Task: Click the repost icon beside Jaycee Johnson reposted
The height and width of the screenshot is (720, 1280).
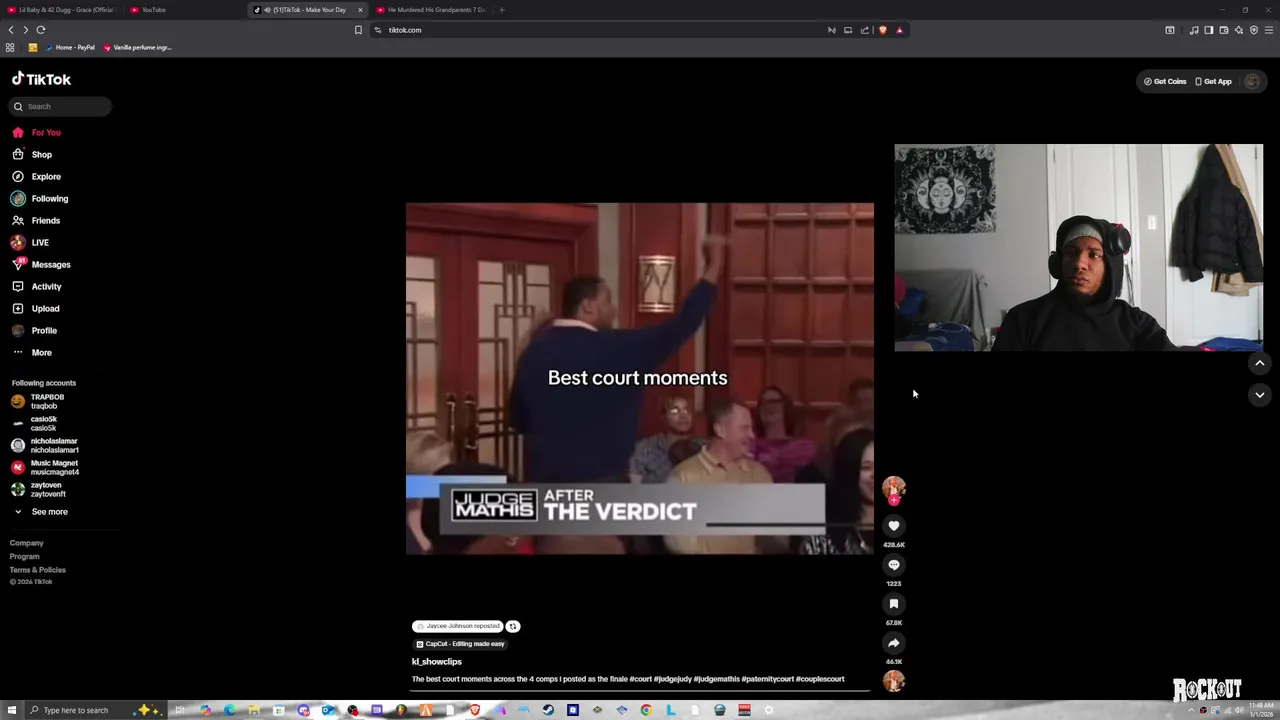Action: (513, 626)
